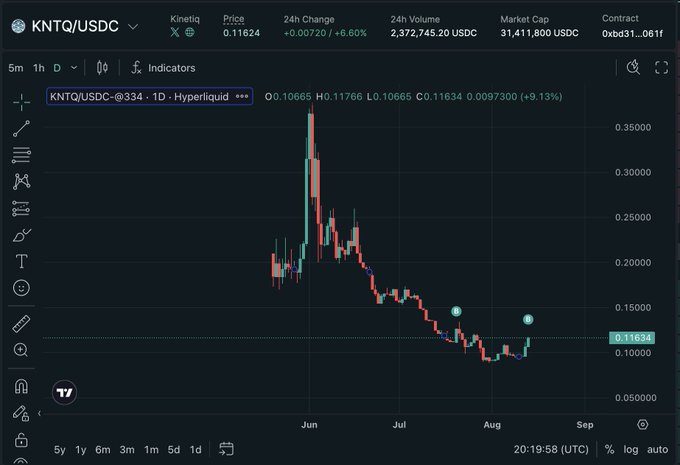Click the 24h Volume value

click(x=433, y=33)
